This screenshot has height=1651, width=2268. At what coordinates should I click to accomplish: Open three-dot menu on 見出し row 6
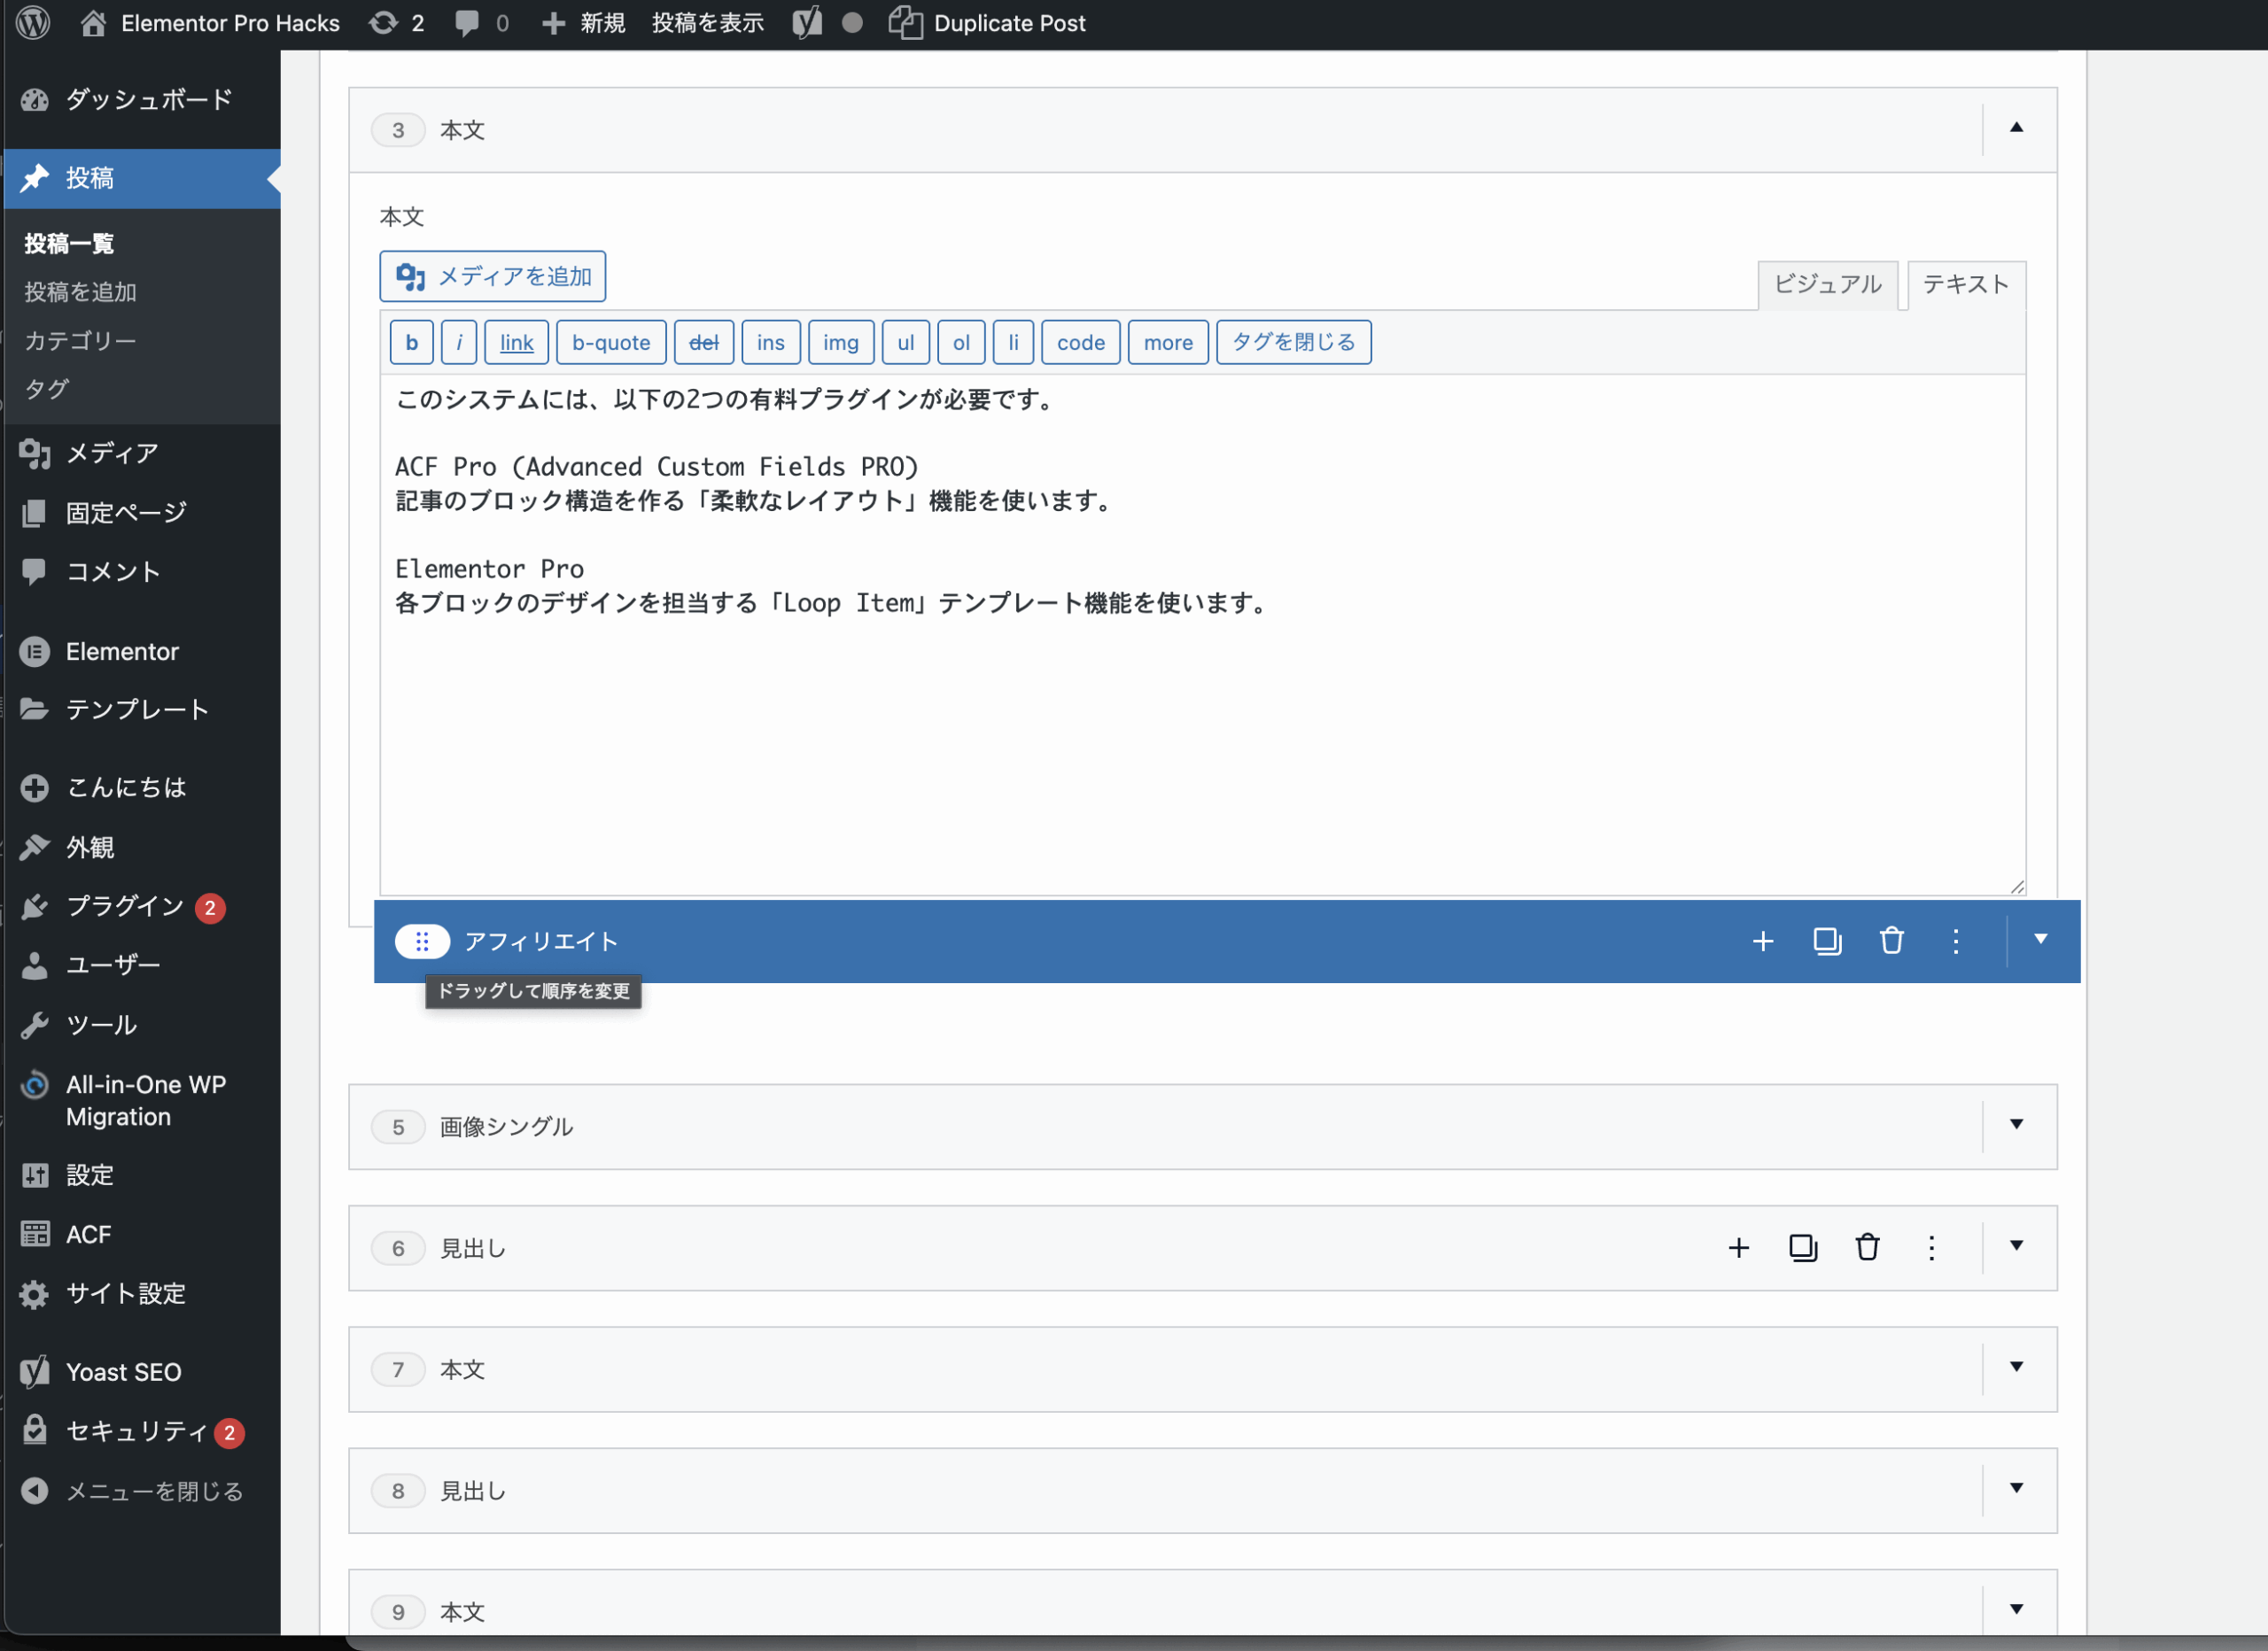point(1931,1248)
